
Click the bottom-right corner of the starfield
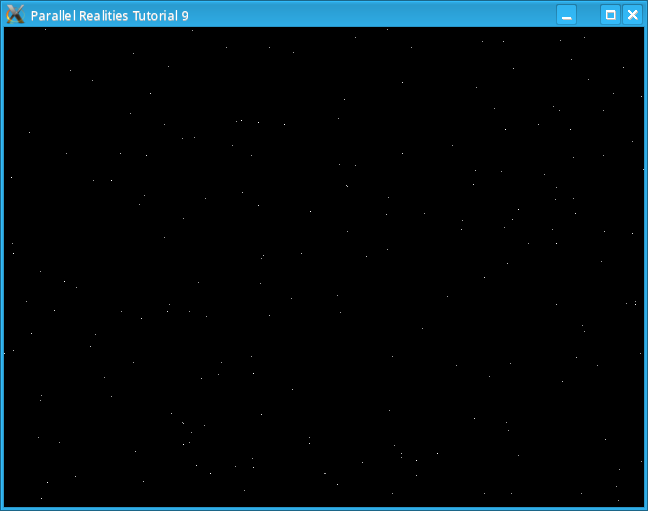point(641,503)
